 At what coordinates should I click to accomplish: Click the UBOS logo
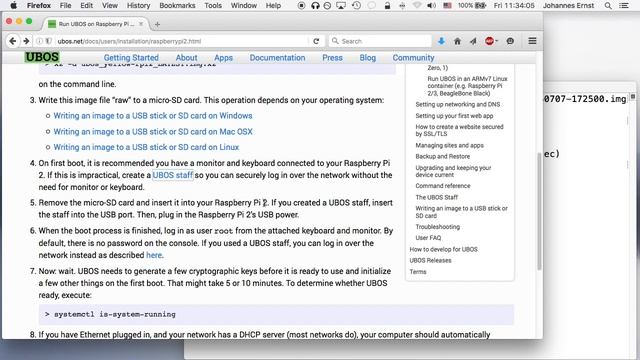(42, 57)
